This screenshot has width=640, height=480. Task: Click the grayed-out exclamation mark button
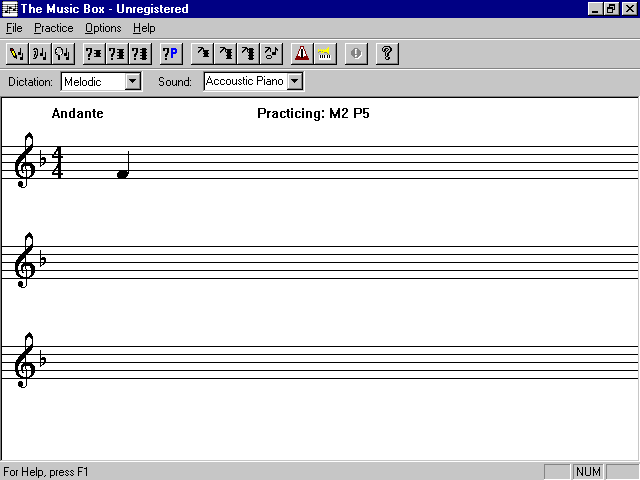pyautogui.click(x=356, y=53)
